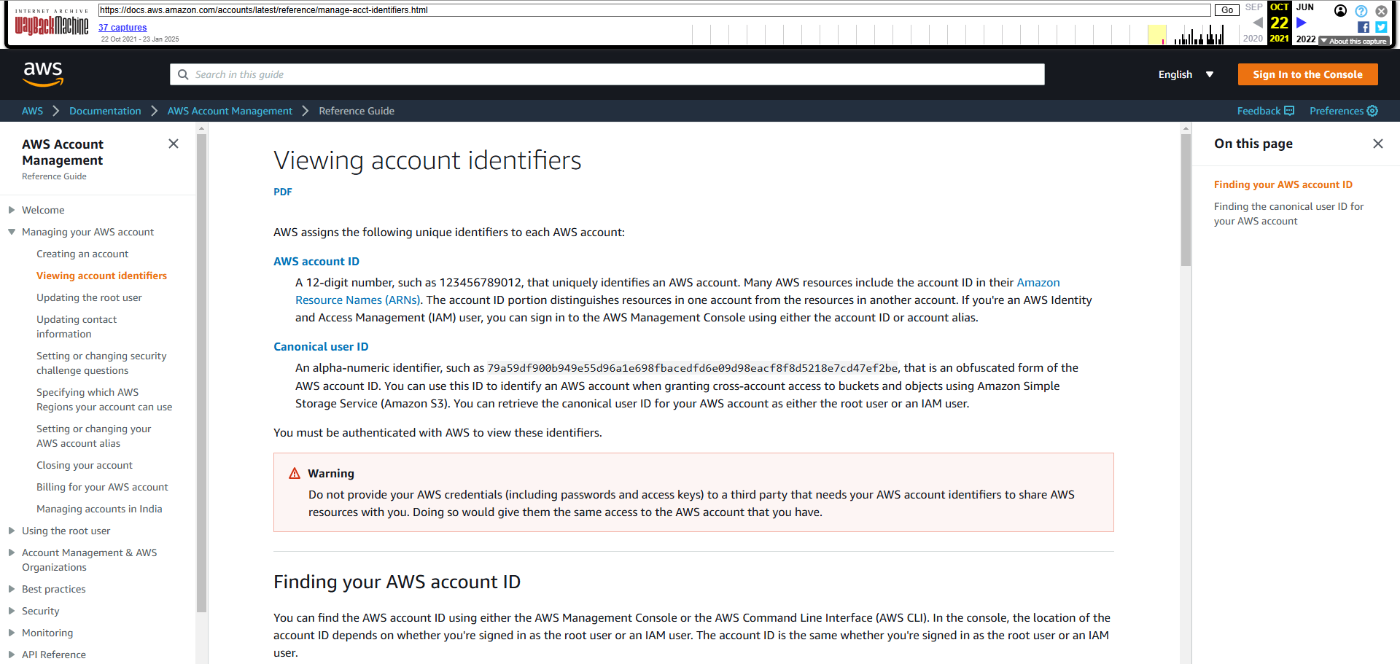Screen dimensions: 1400x664
Task: Open Wayback user account icon
Action: pos(1341,11)
